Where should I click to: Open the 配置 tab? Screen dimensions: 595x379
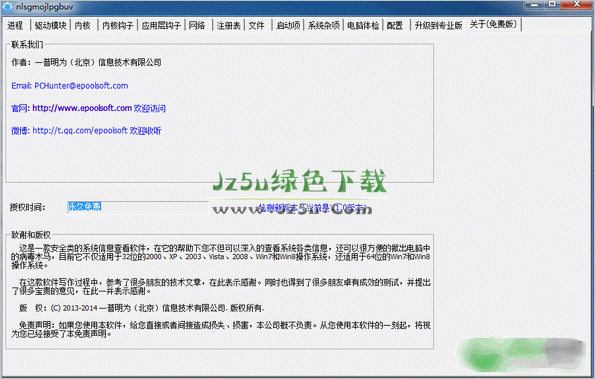tap(395, 25)
